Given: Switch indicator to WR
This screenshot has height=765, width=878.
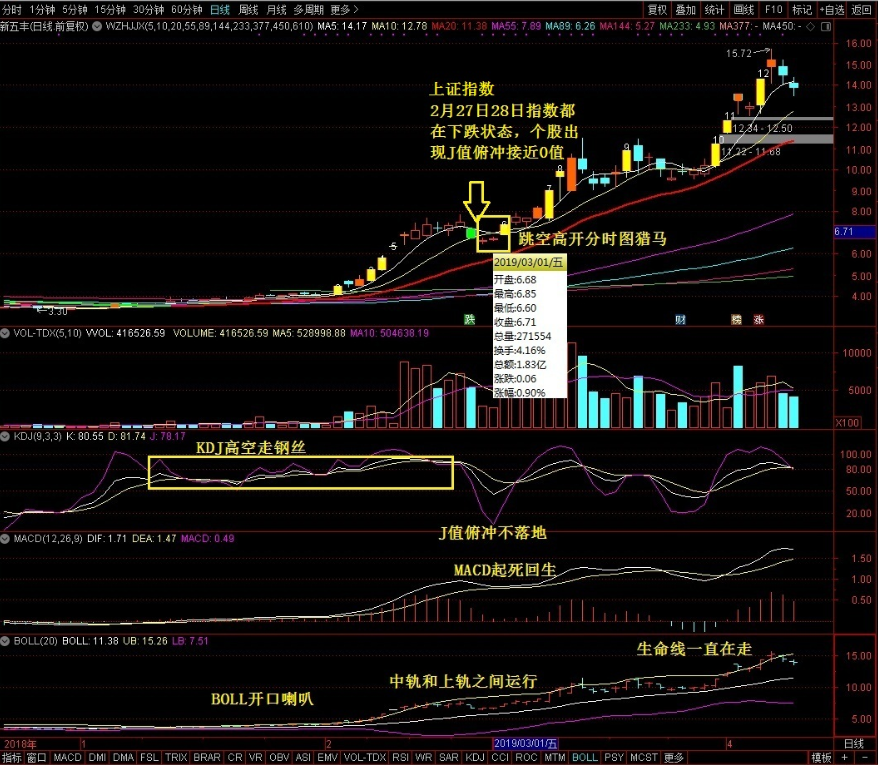Looking at the screenshot, I should tap(424, 758).
